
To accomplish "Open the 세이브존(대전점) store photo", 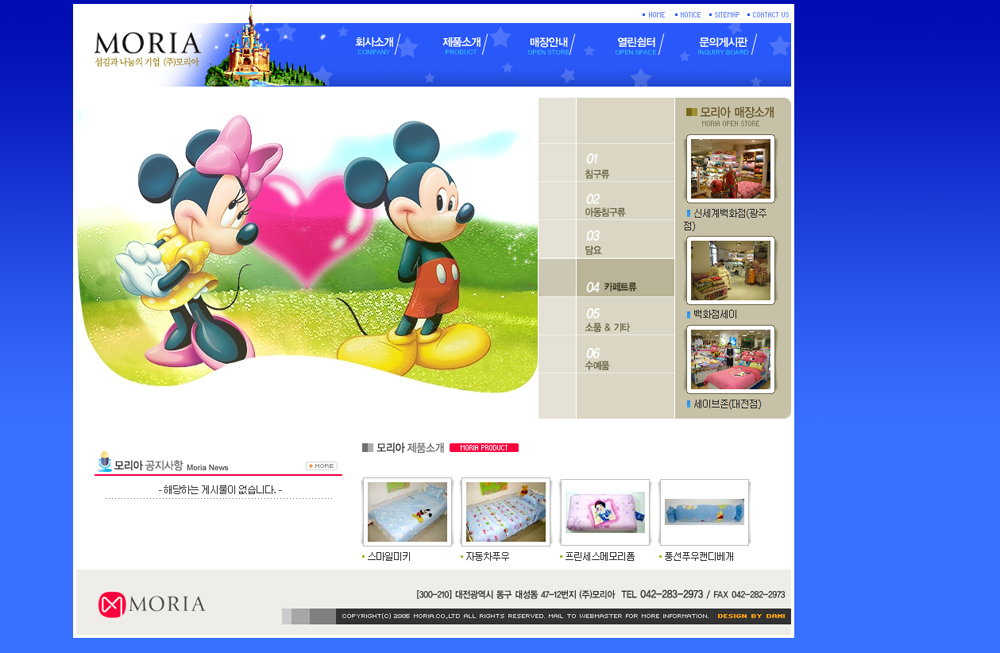I will click(730, 360).
